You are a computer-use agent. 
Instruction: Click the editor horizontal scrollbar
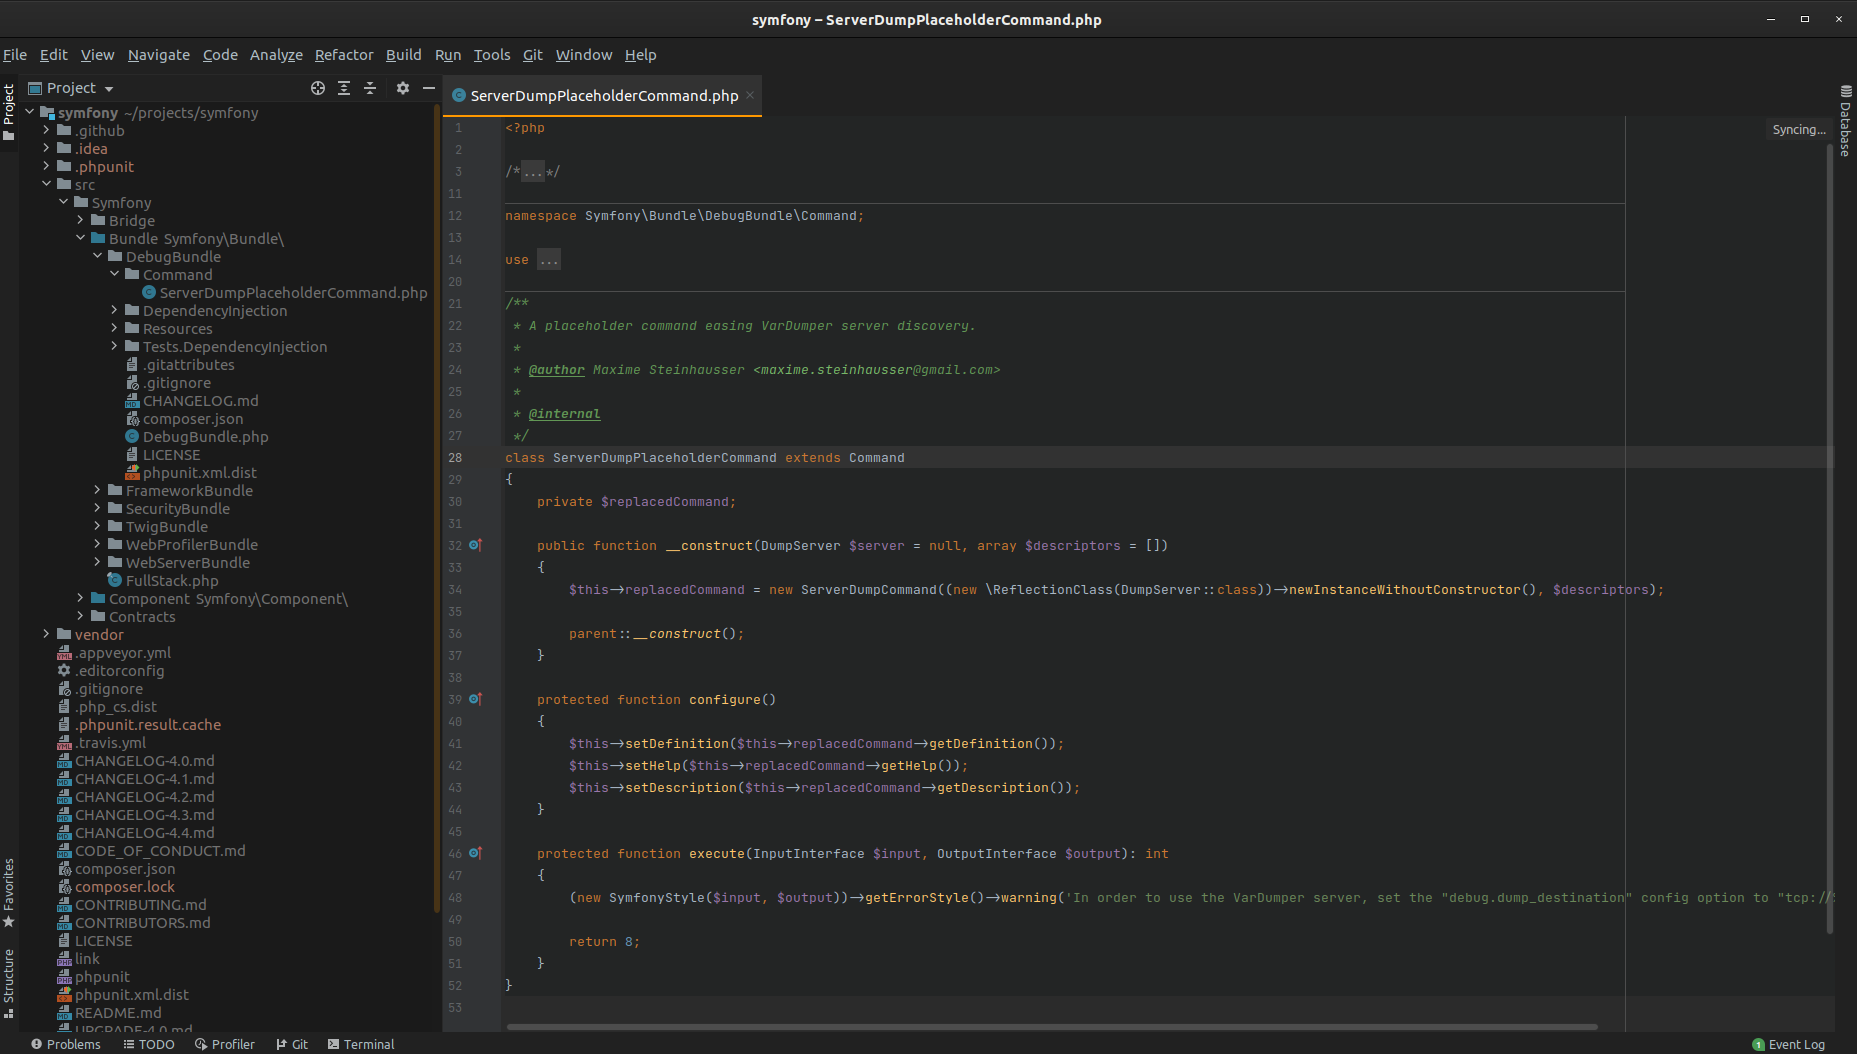pos(1052,1026)
